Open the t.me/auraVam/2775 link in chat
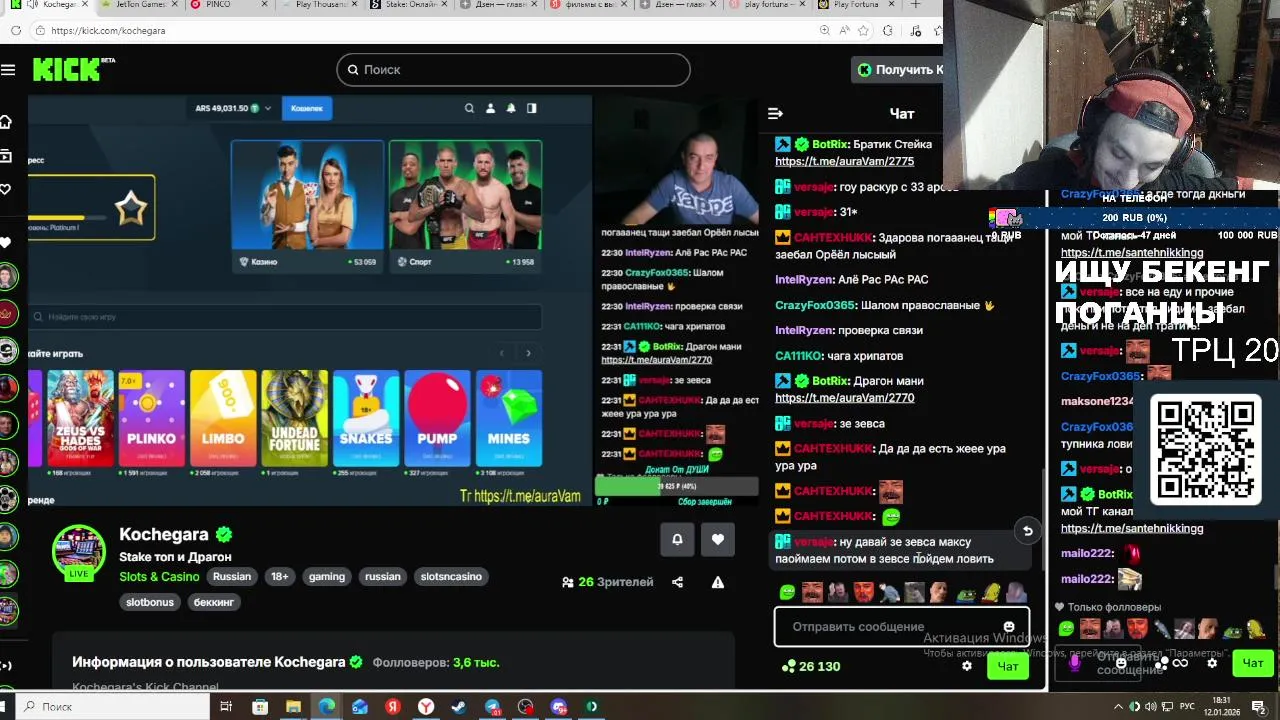The height and width of the screenshot is (720, 1280). point(844,161)
